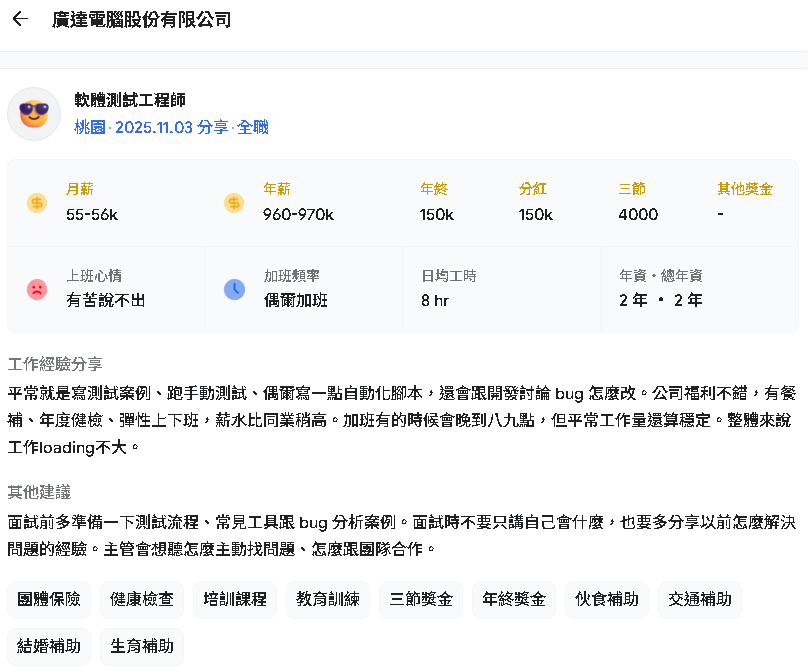Click the 軟體測試工程師 job title

[x=130, y=100]
